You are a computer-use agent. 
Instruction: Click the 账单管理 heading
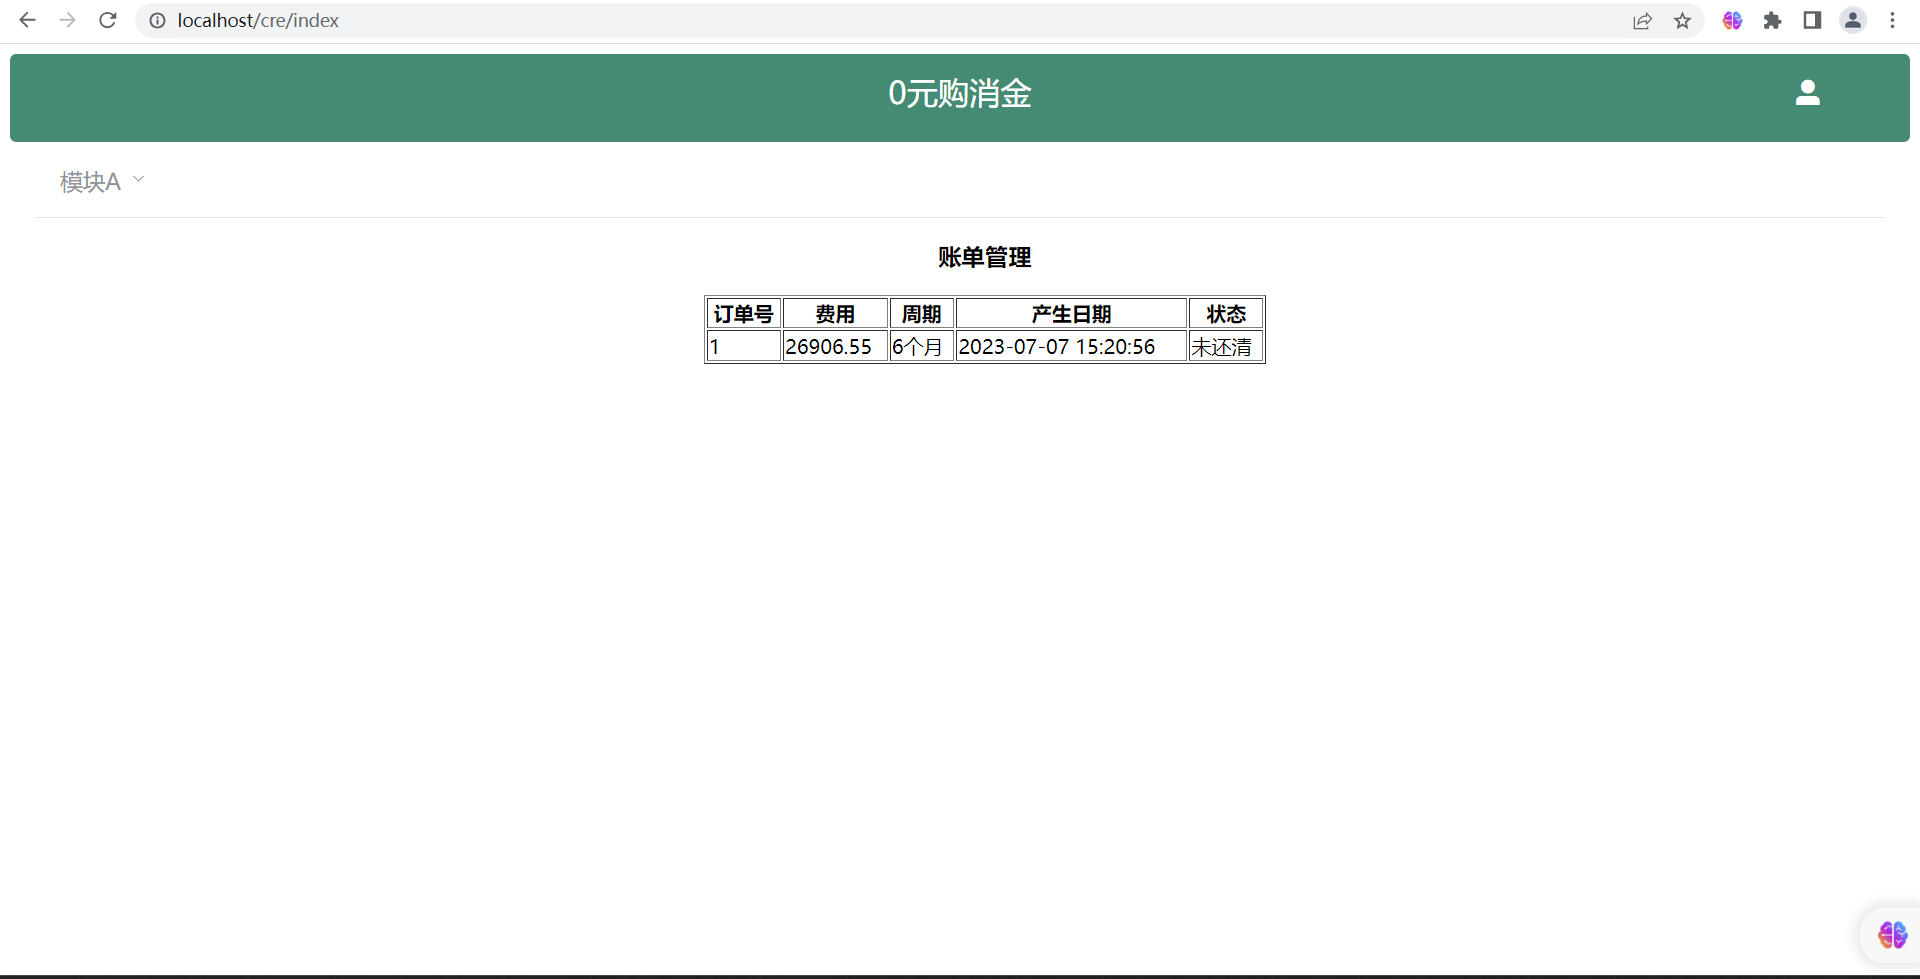coord(985,257)
